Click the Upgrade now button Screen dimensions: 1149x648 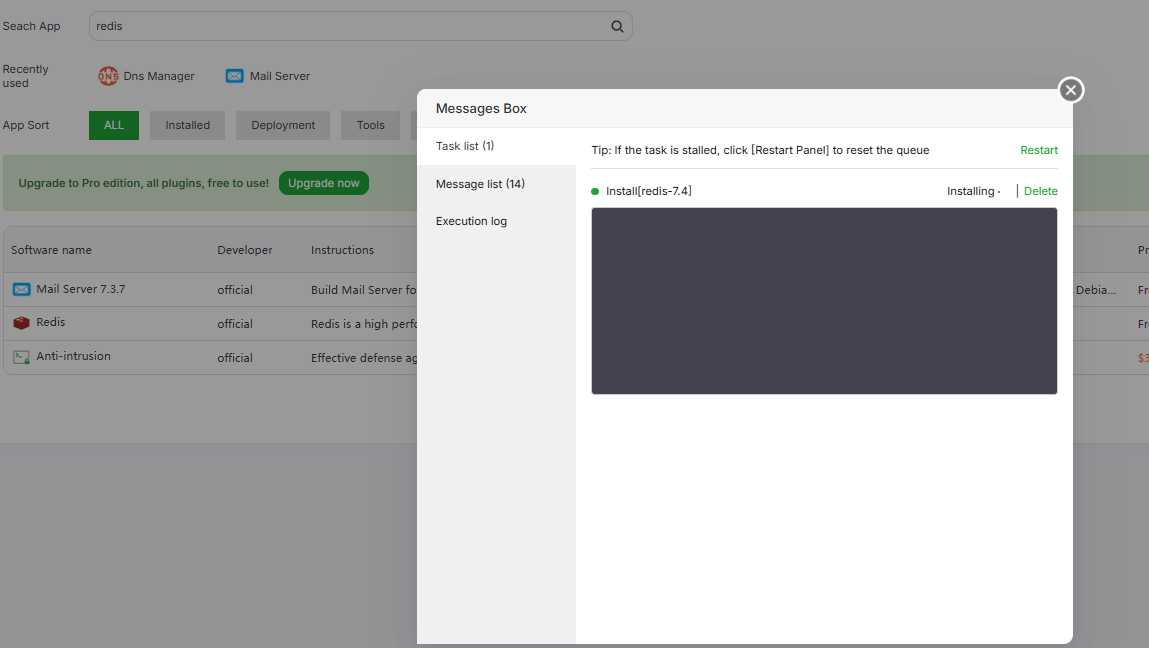(323, 183)
